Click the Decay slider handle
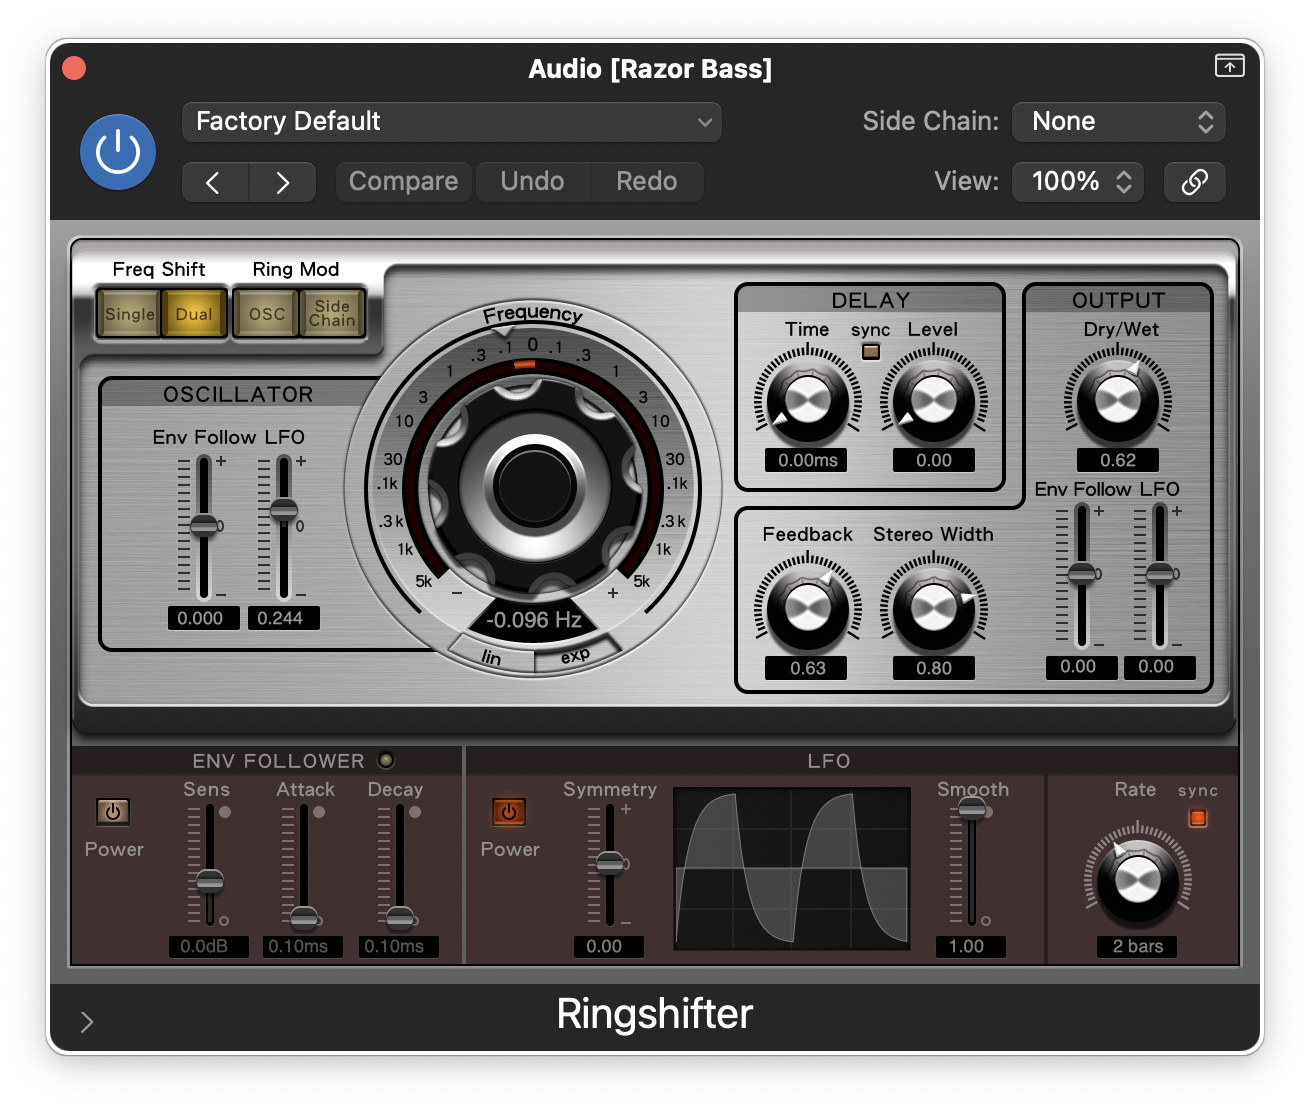This screenshot has height=1110, width=1310. coord(400,918)
